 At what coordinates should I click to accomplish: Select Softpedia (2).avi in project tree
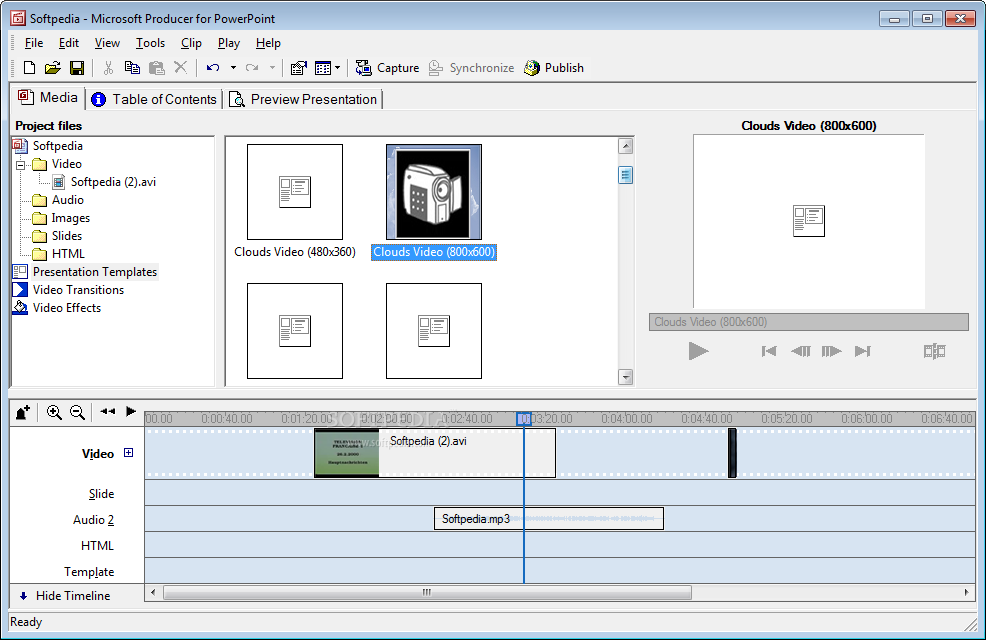point(113,182)
